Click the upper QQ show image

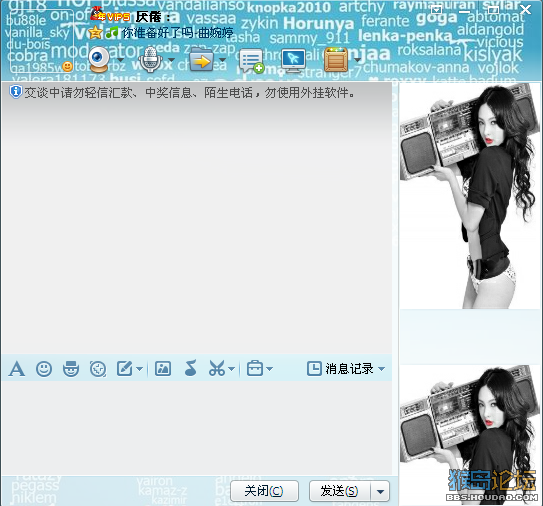[x=469, y=196]
